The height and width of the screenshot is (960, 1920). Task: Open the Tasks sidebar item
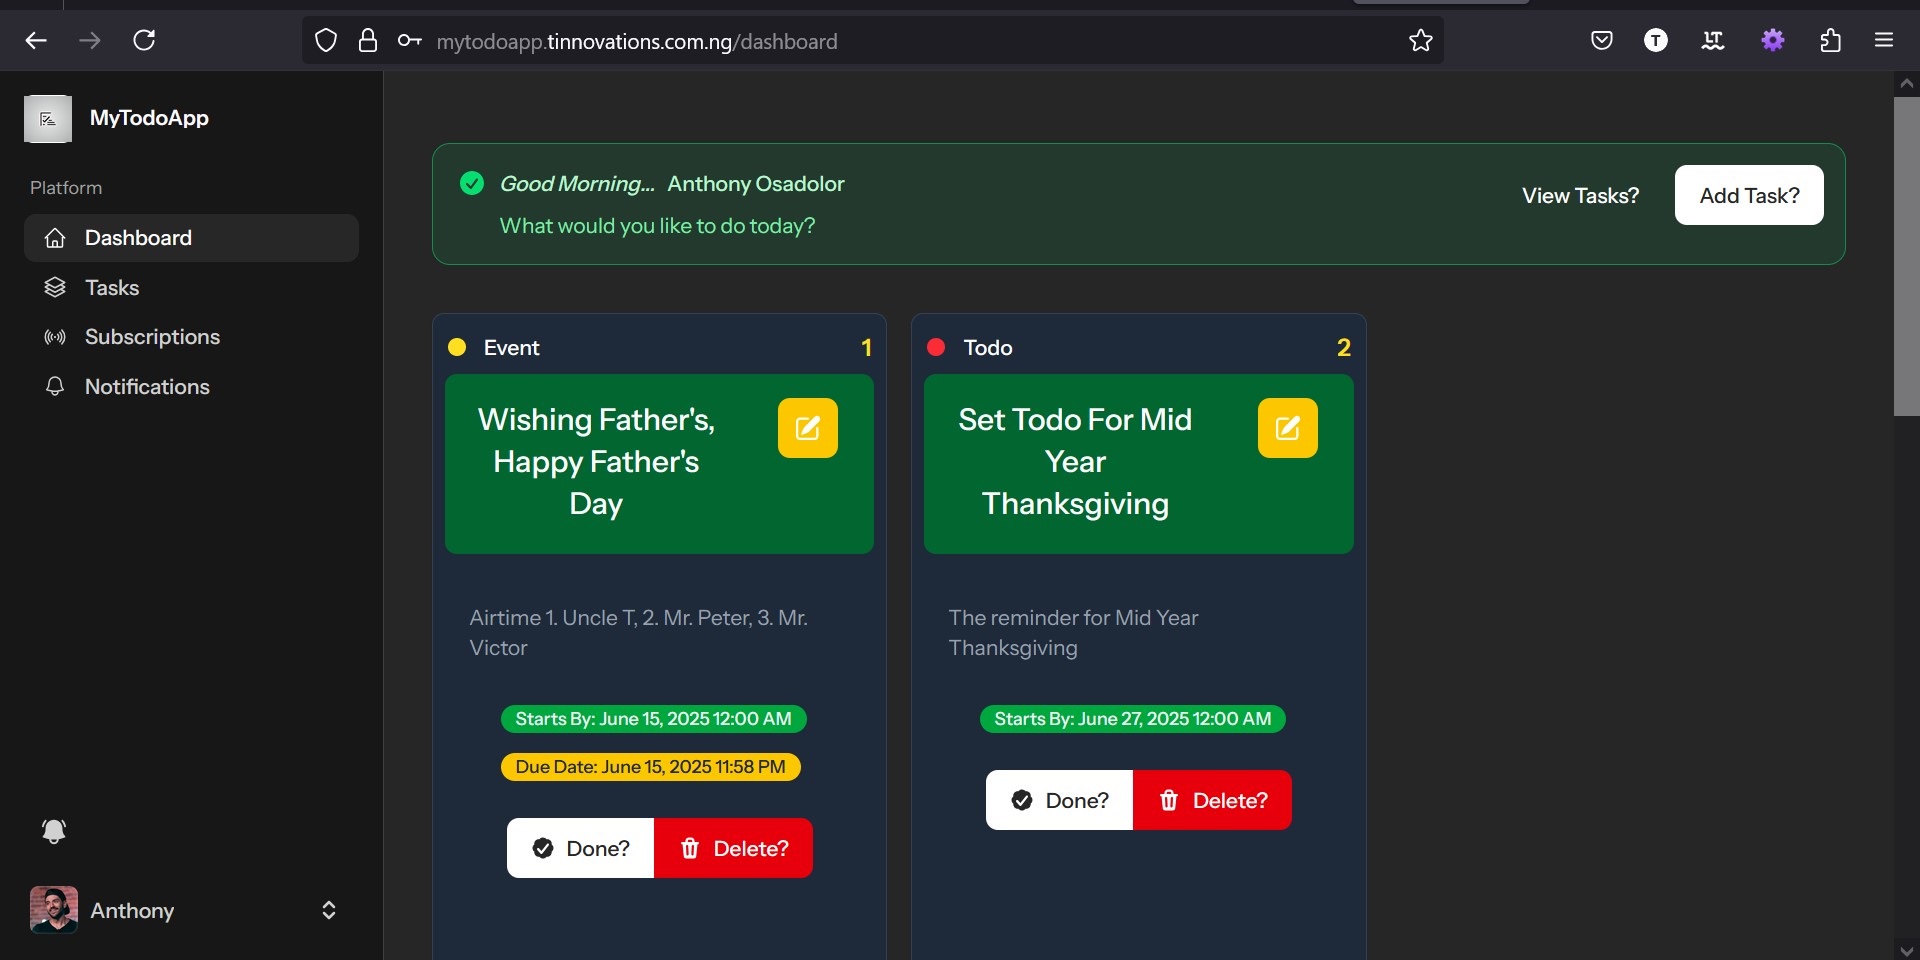[x=112, y=288]
